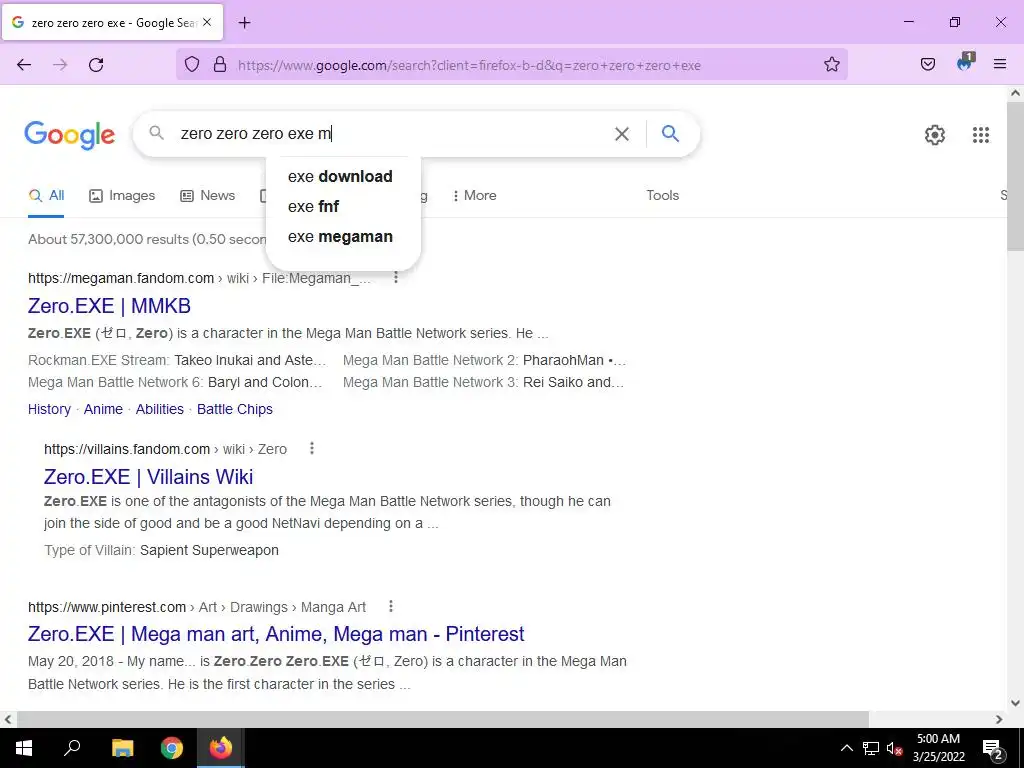
Task: Select the All results tab
Action: point(46,195)
